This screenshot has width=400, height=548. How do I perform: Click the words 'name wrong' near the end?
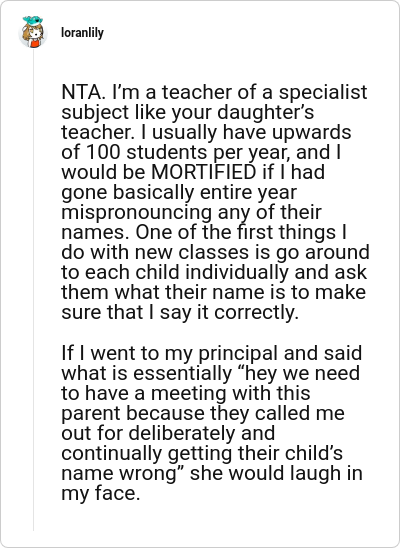pyautogui.click(x=123, y=473)
